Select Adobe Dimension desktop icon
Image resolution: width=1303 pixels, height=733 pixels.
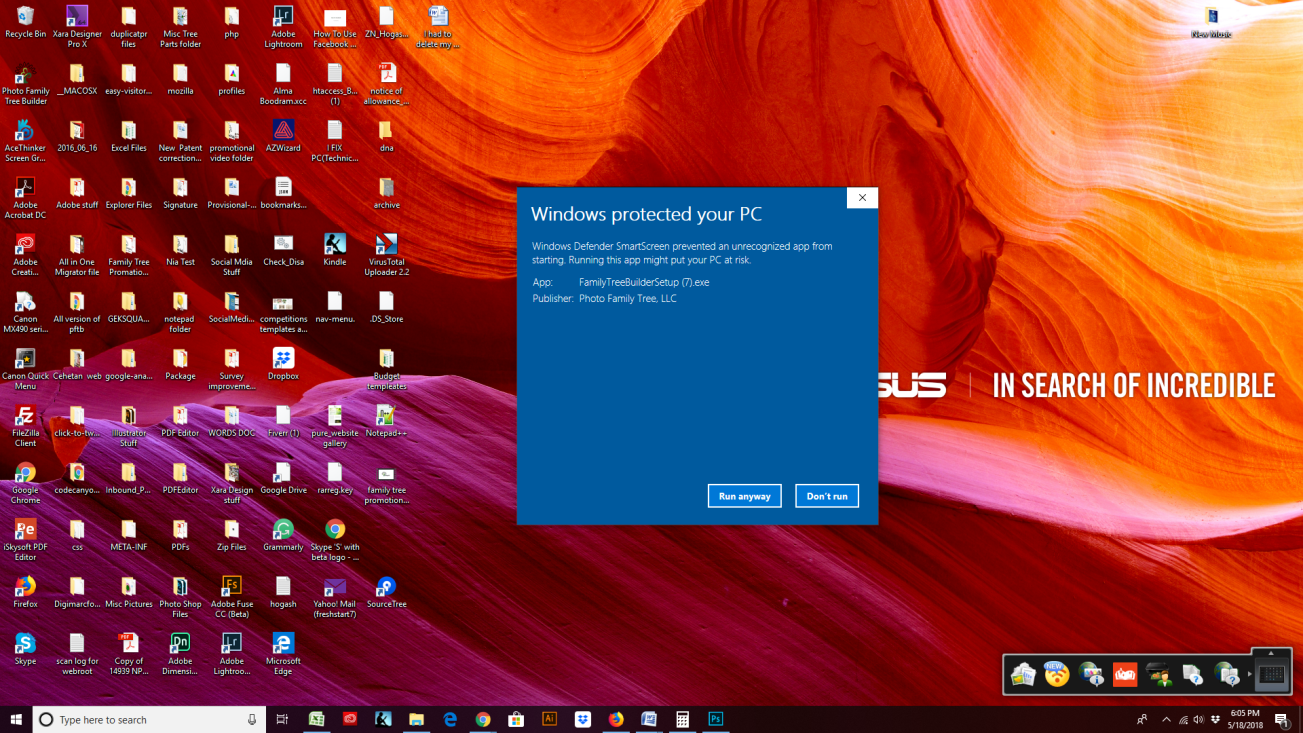click(x=180, y=654)
